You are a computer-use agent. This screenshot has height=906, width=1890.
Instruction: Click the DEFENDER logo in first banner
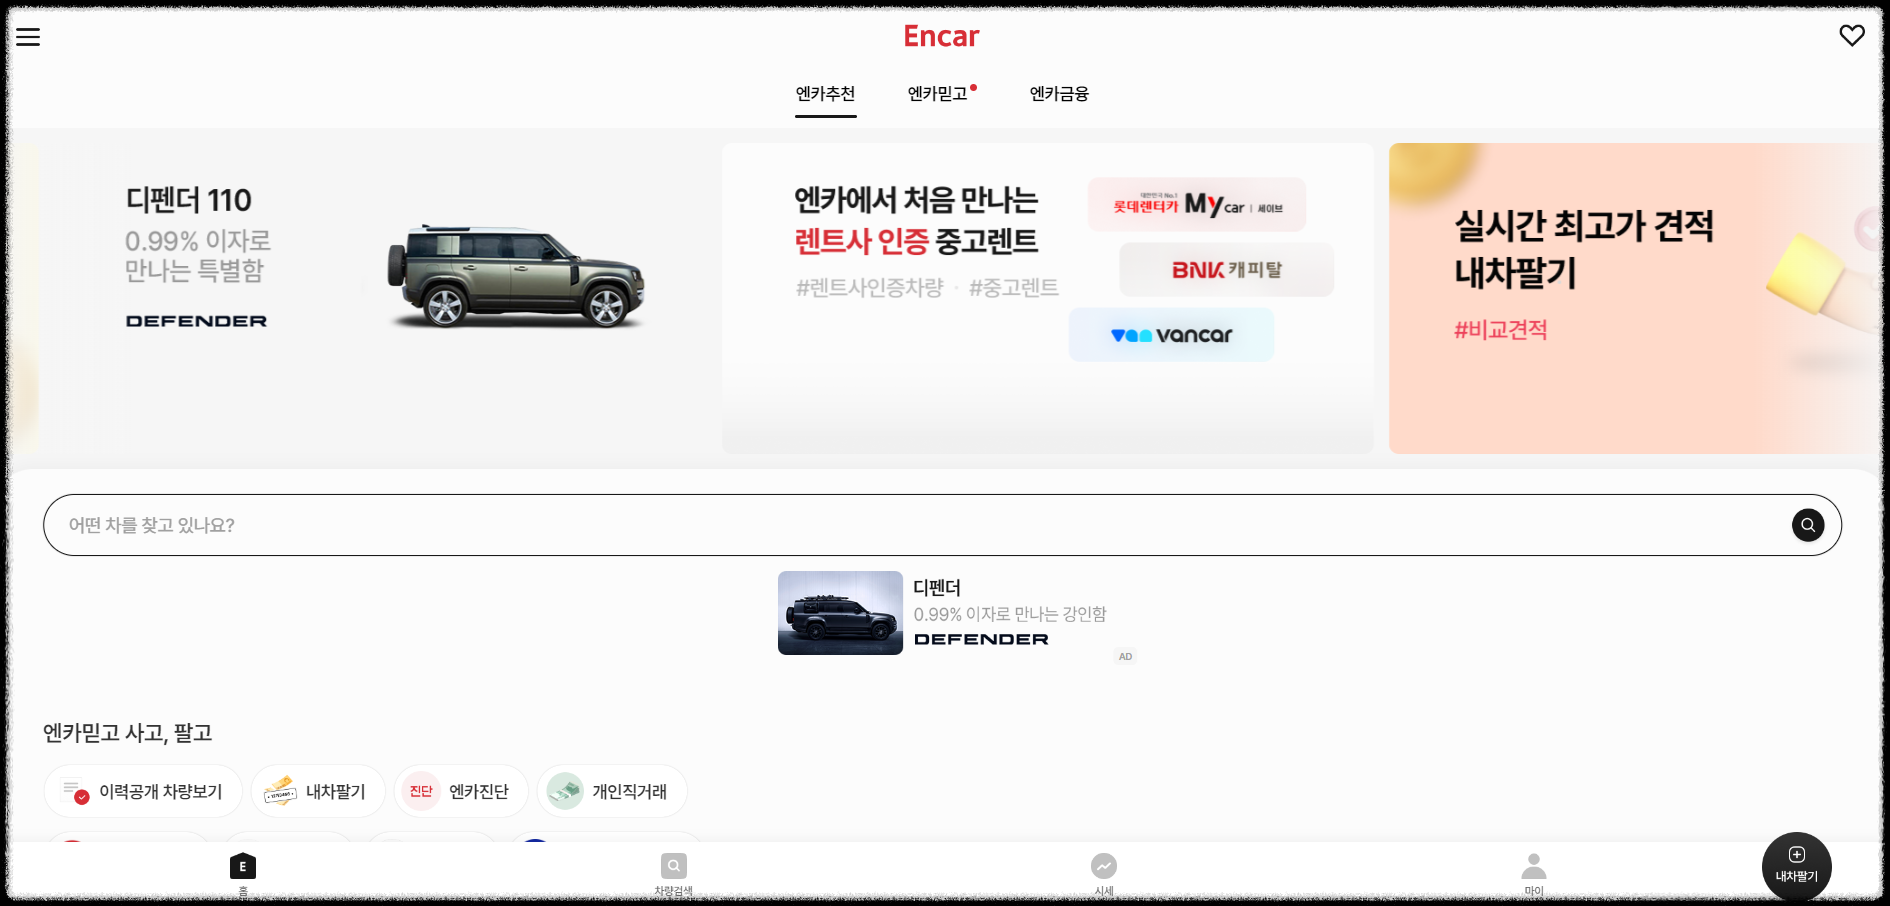[x=196, y=321]
